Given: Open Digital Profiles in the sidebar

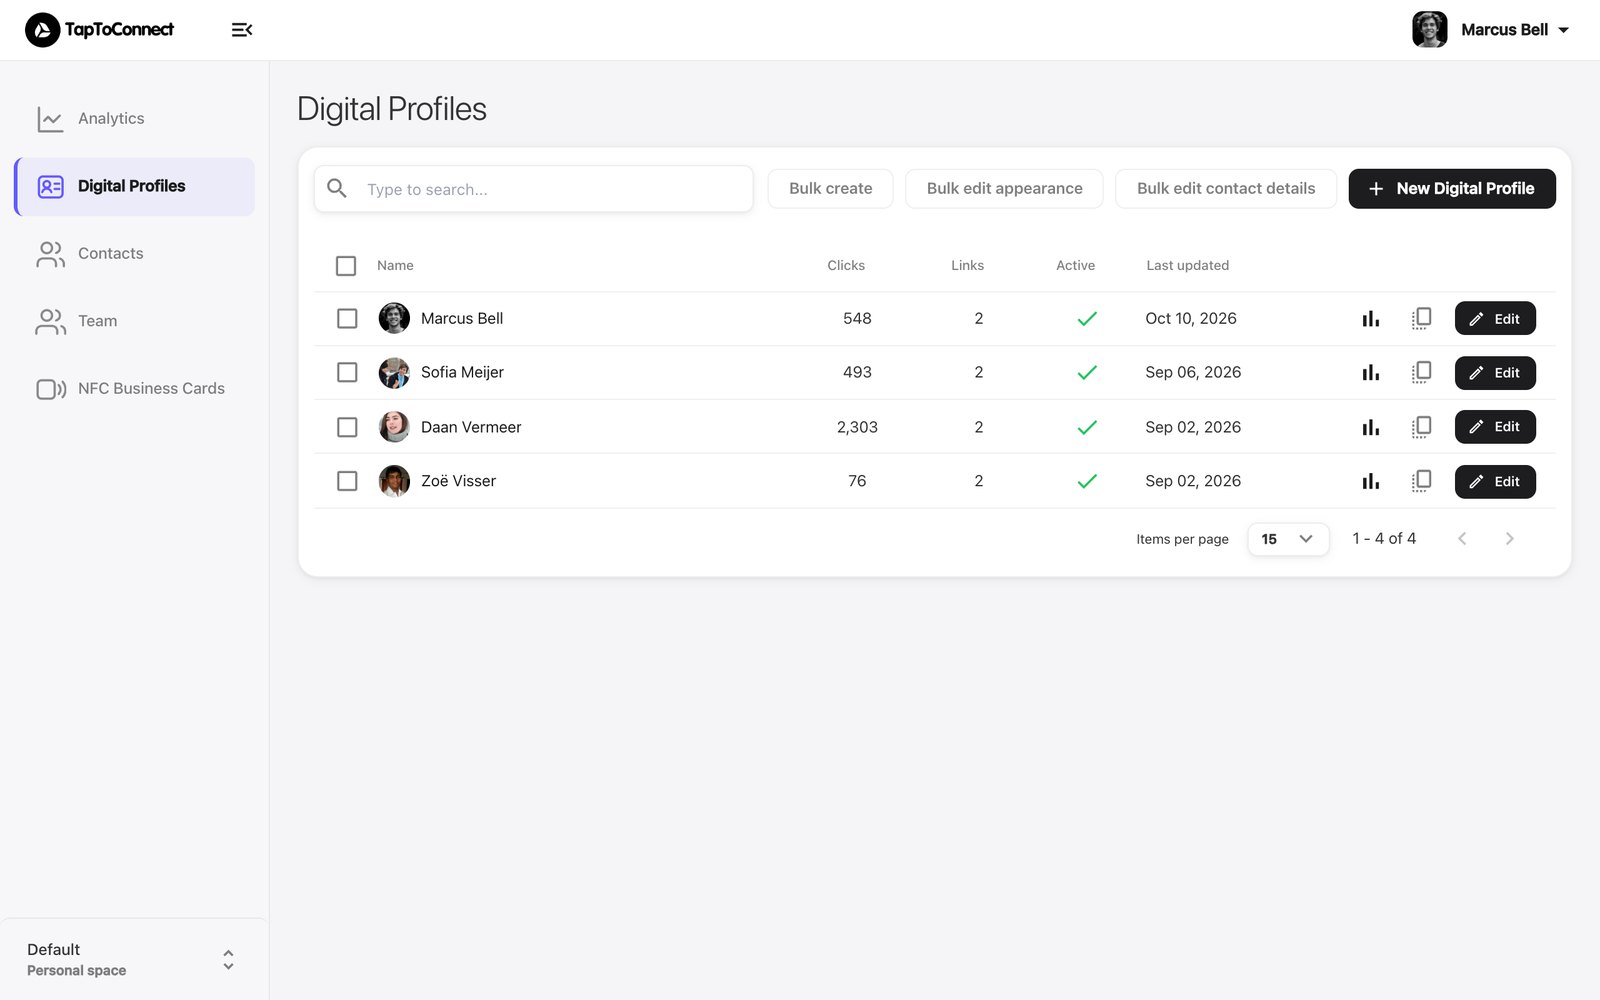Looking at the screenshot, I should (134, 186).
